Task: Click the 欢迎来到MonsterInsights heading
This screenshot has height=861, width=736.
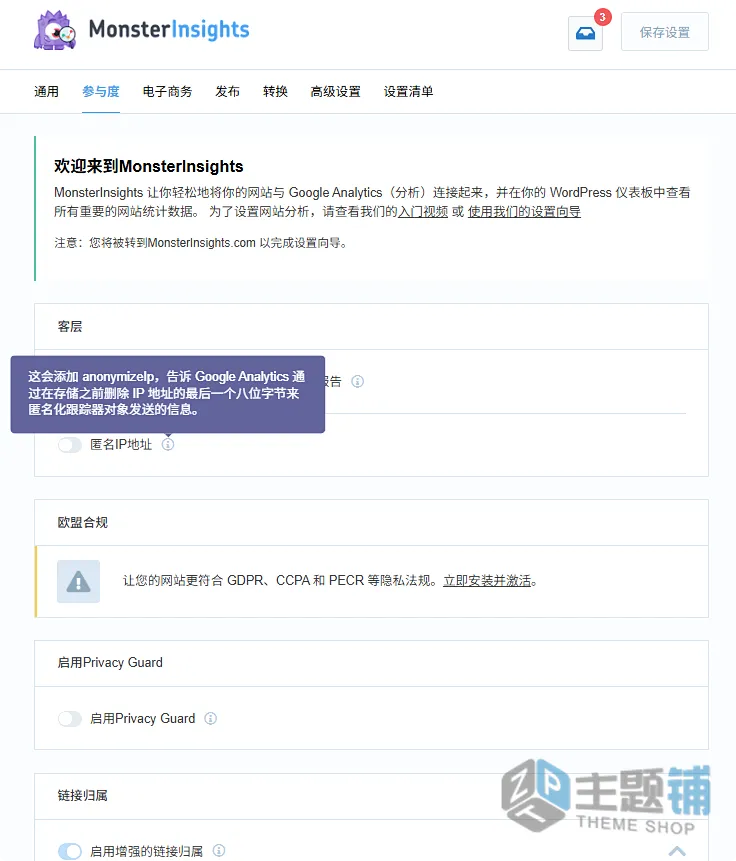Action: click(148, 166)
